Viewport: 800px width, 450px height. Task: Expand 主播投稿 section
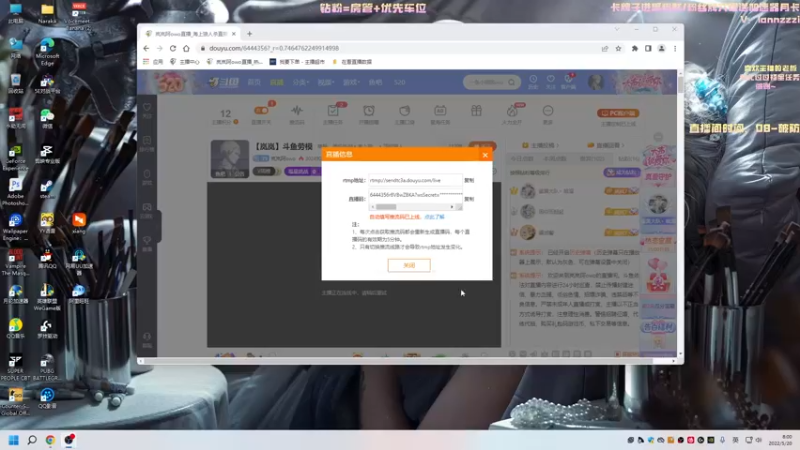(x=540, y=145)
